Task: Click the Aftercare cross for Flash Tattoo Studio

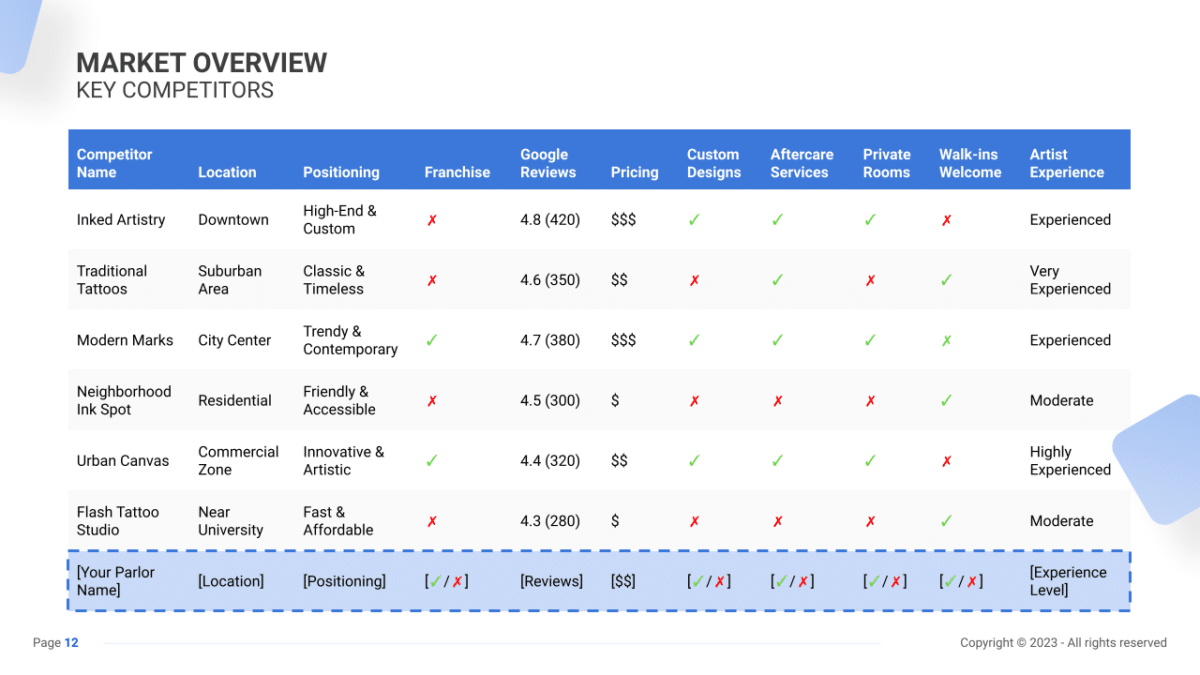Action: point(777,521)
